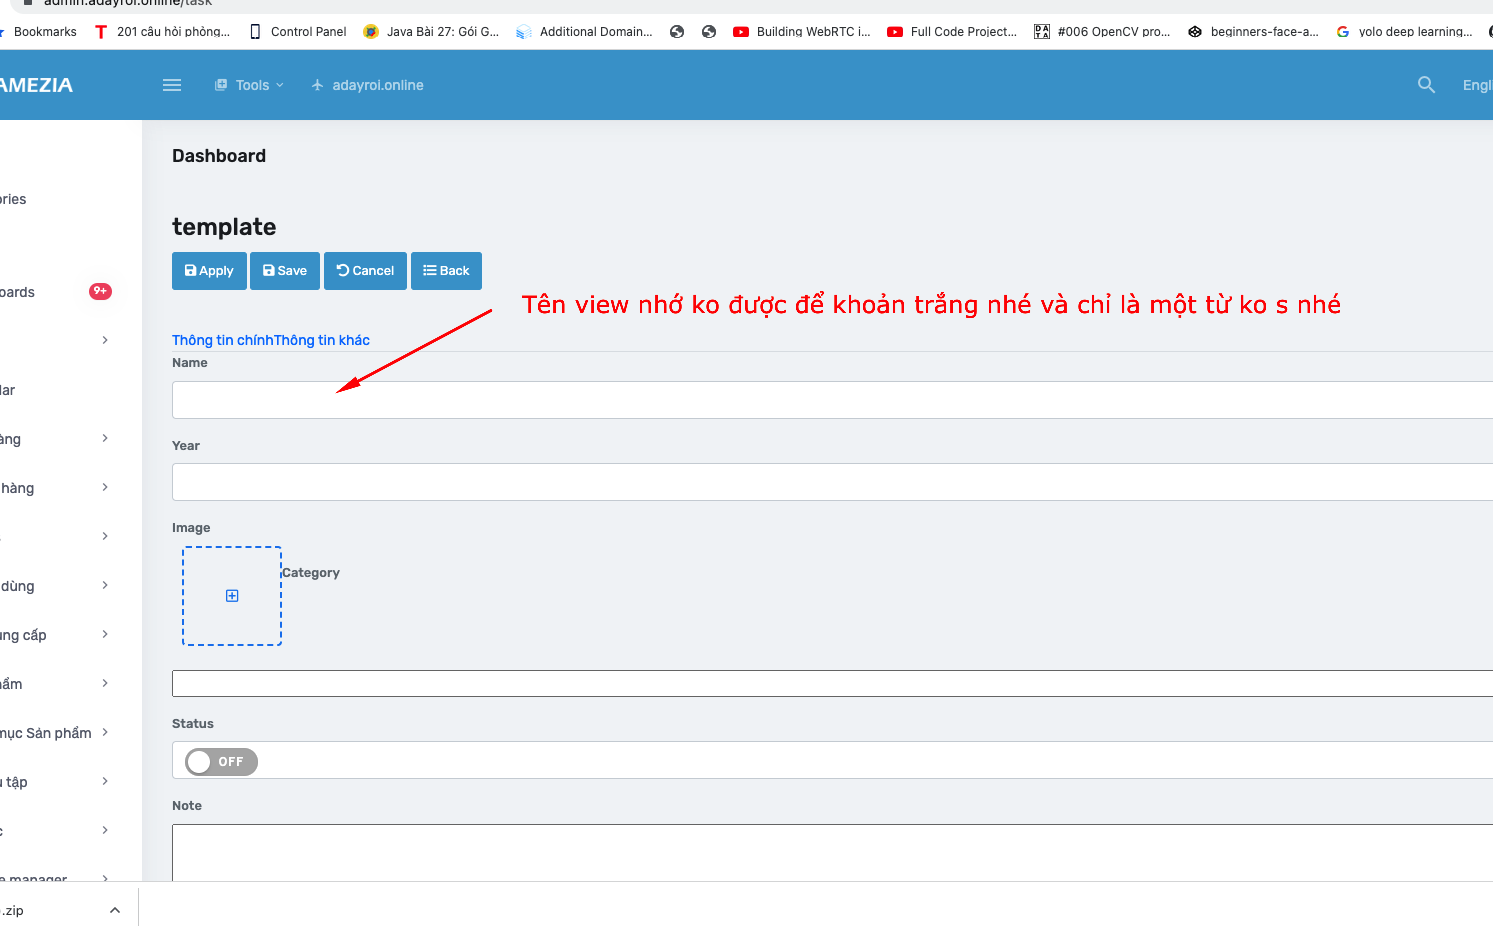Open the Category select box
Image resolution: width=1493 pixels, height=926 pixels.
(832, 684)
